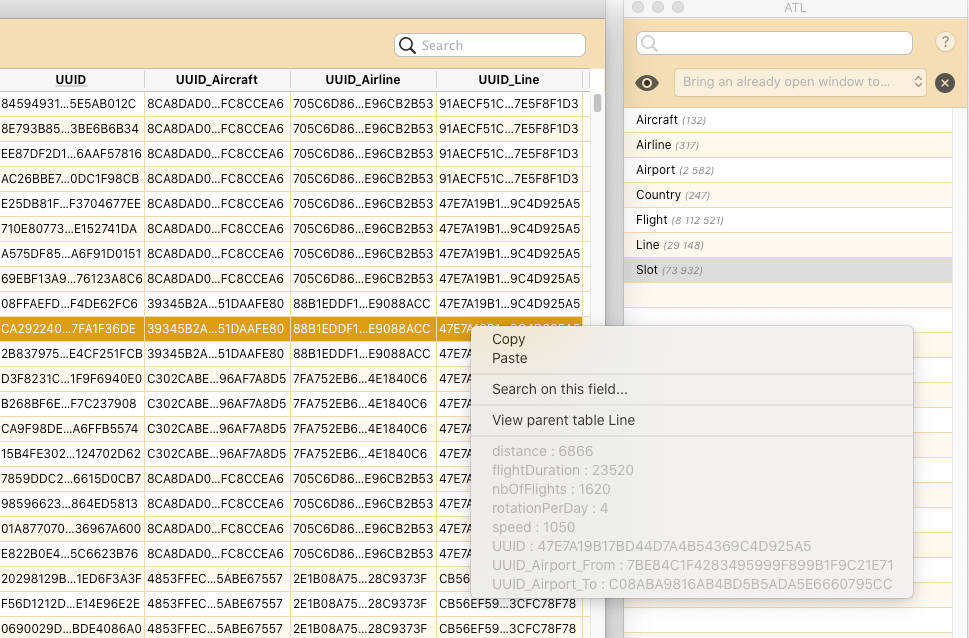Sort by the UUID_Airline column header
The width and height of the screenshot is (969, 638).
pyautogui.click(x=363, y=80)
